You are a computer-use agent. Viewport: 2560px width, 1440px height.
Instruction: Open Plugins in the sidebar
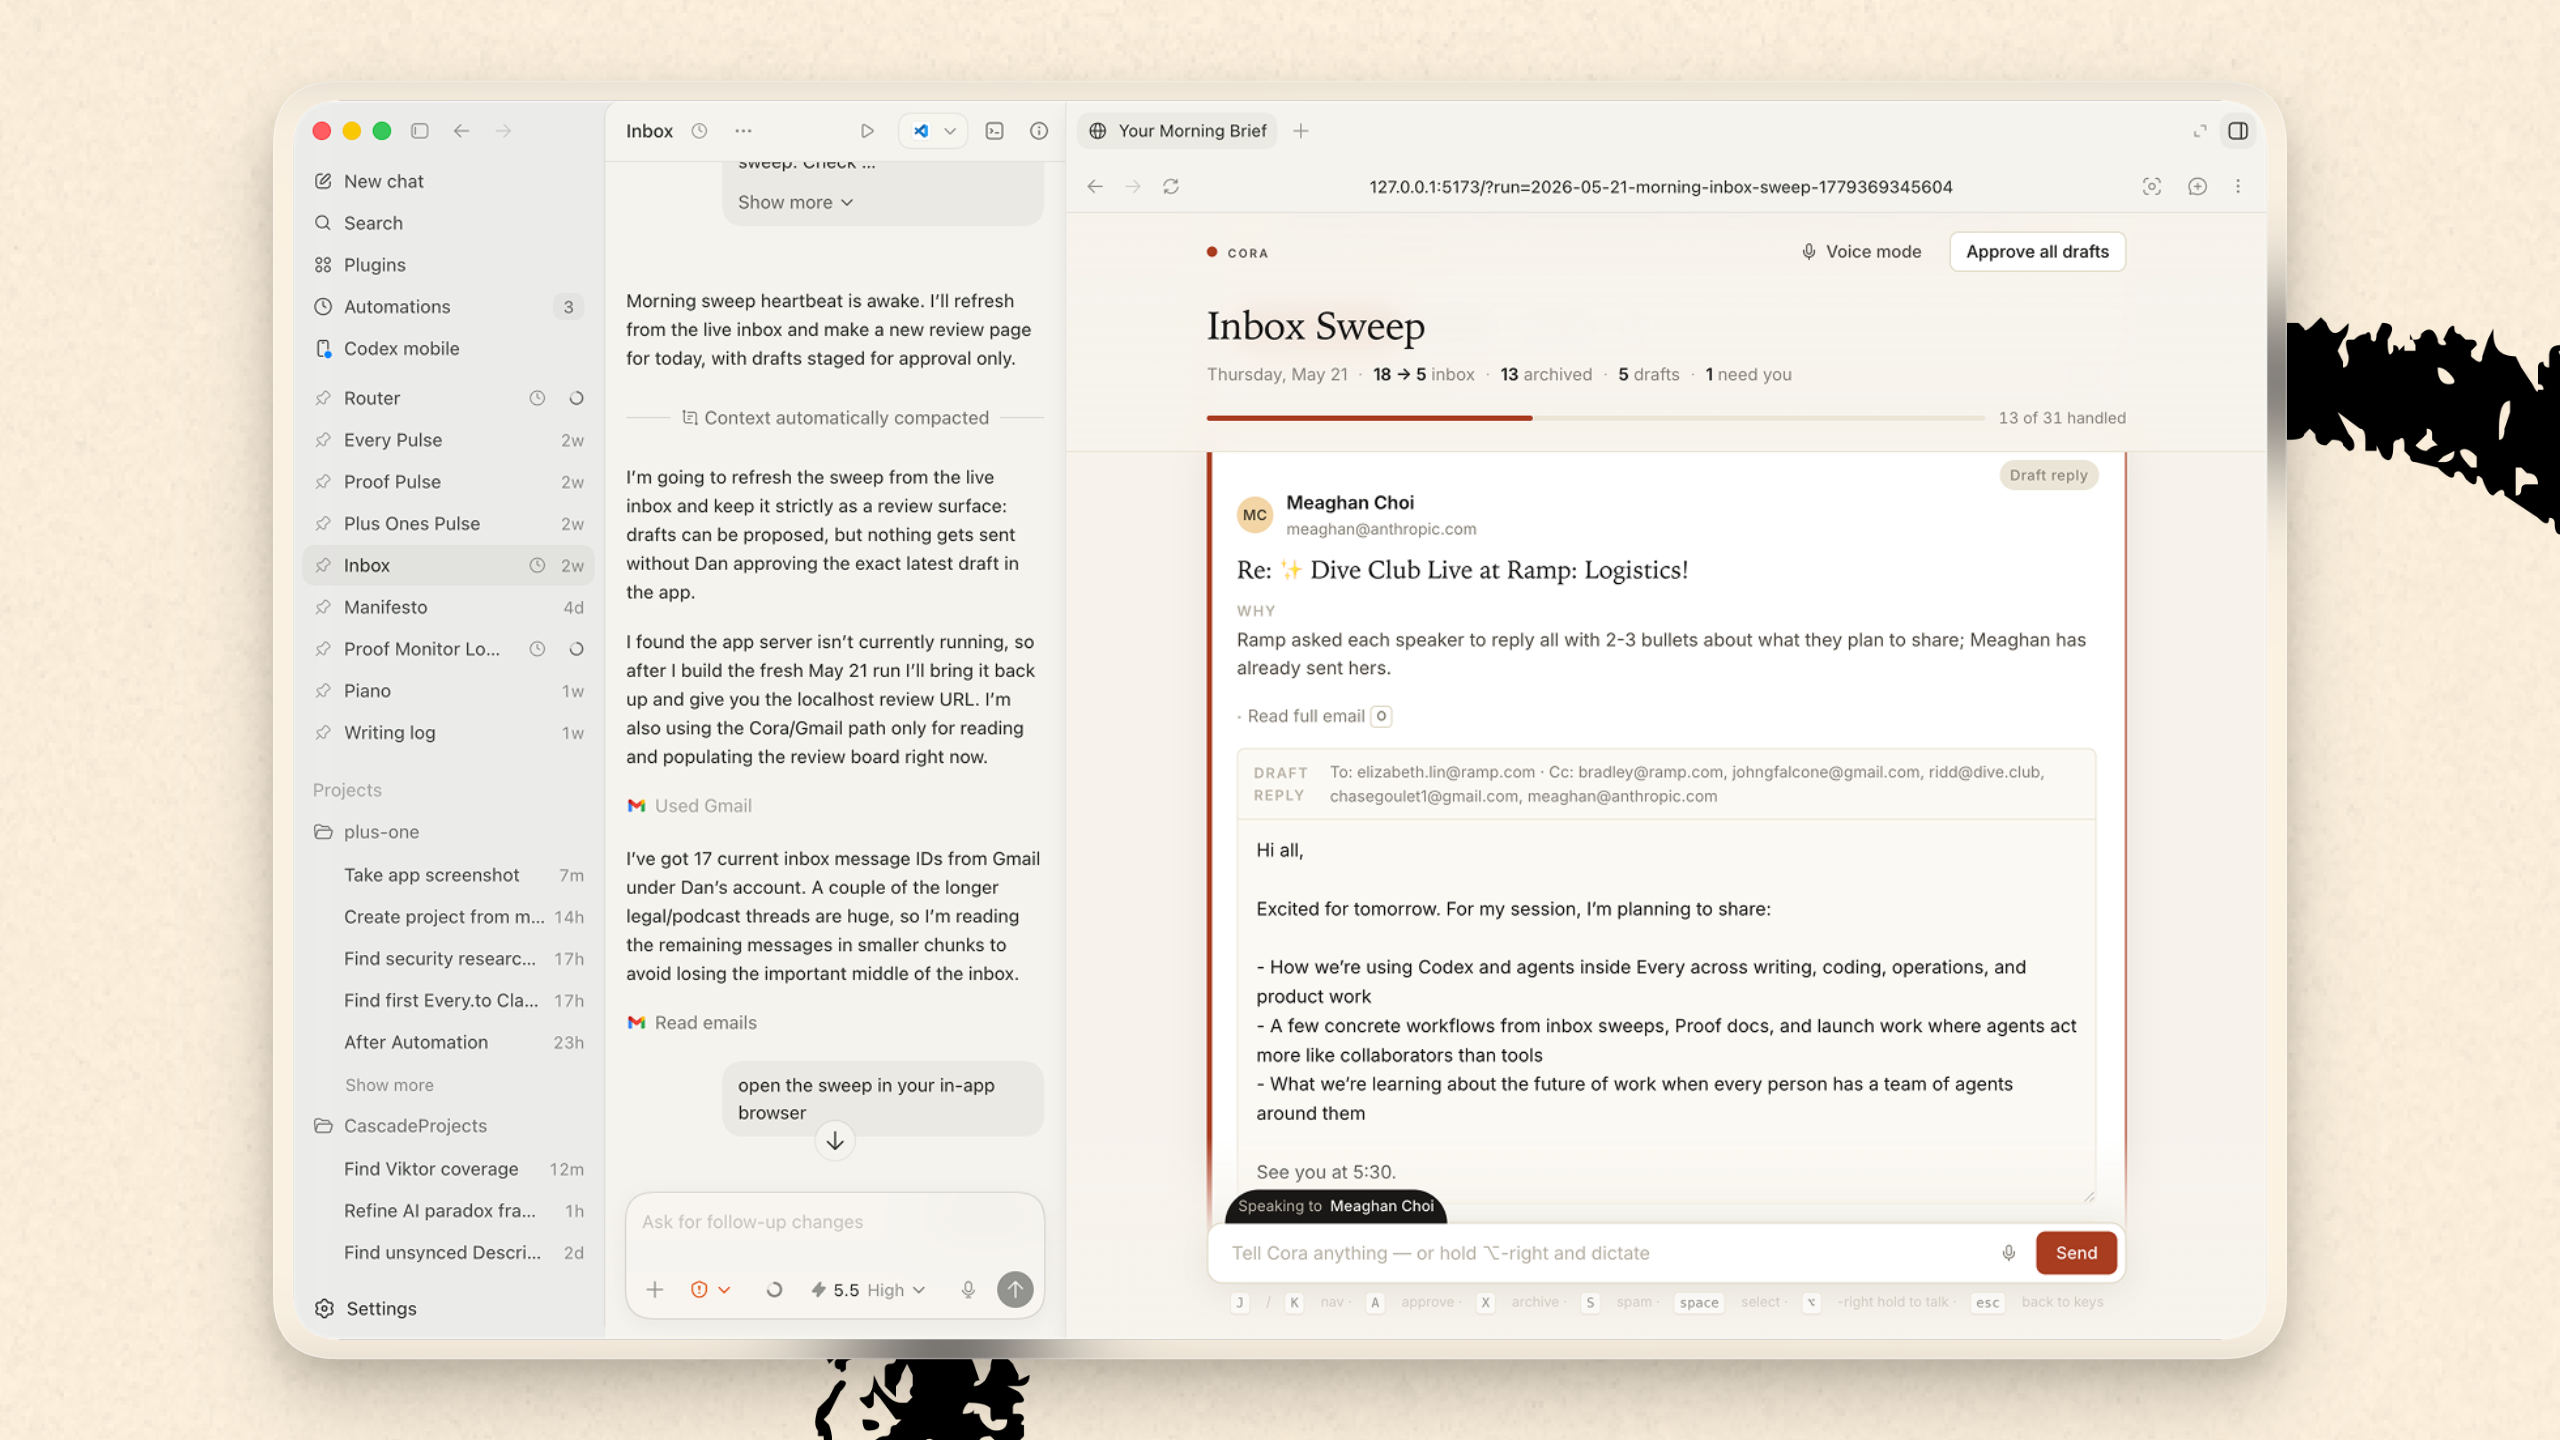448,265
